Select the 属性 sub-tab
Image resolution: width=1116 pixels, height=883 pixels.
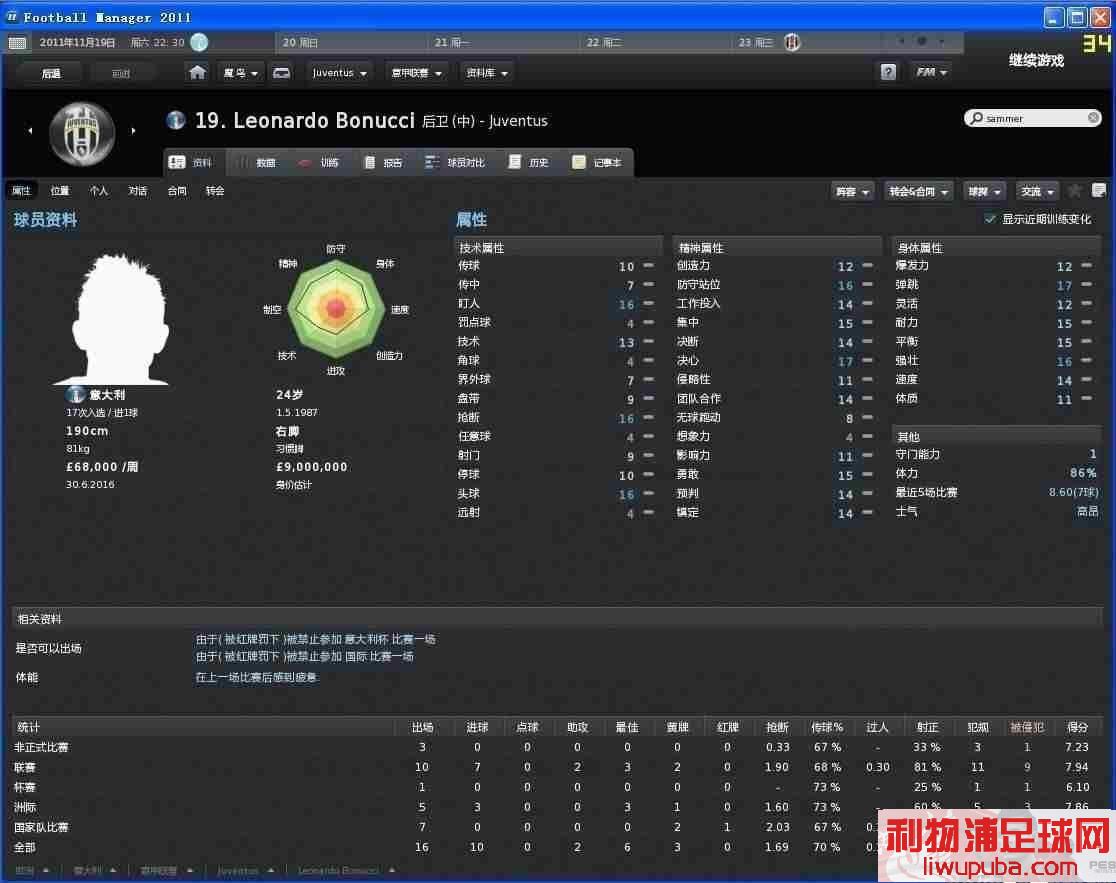coord(21,191)
